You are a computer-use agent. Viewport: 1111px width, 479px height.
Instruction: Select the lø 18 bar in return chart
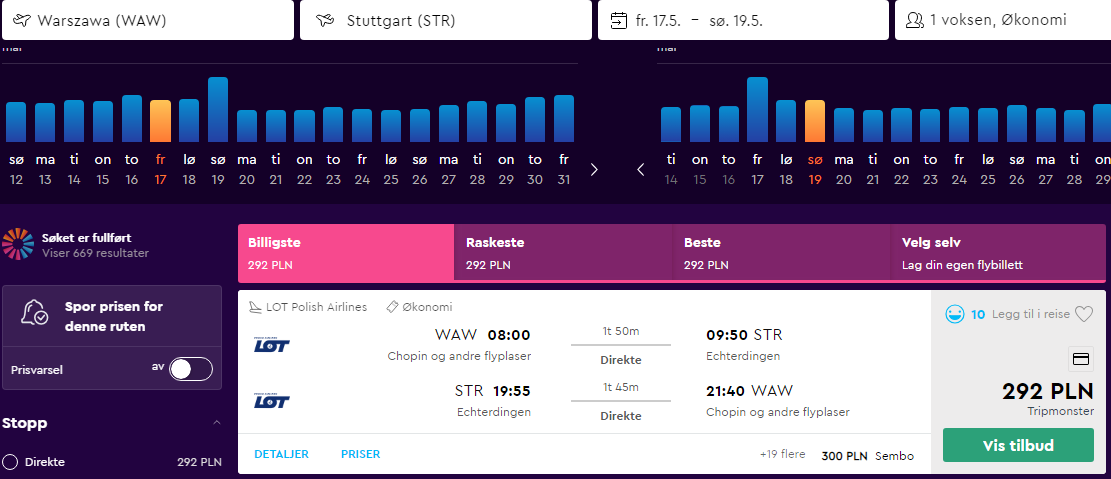(786, 121)
